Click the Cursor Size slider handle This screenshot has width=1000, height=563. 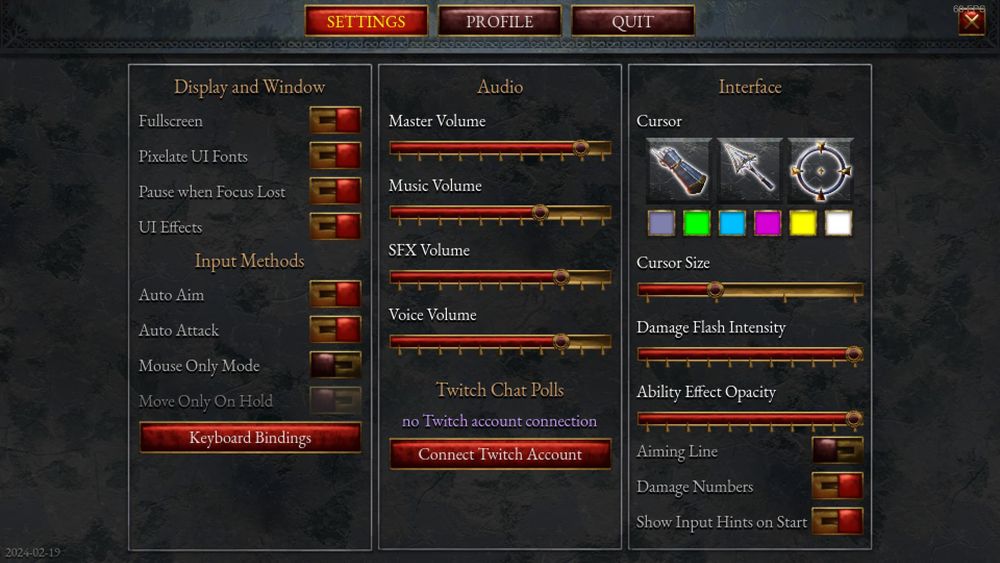[715, 290]
